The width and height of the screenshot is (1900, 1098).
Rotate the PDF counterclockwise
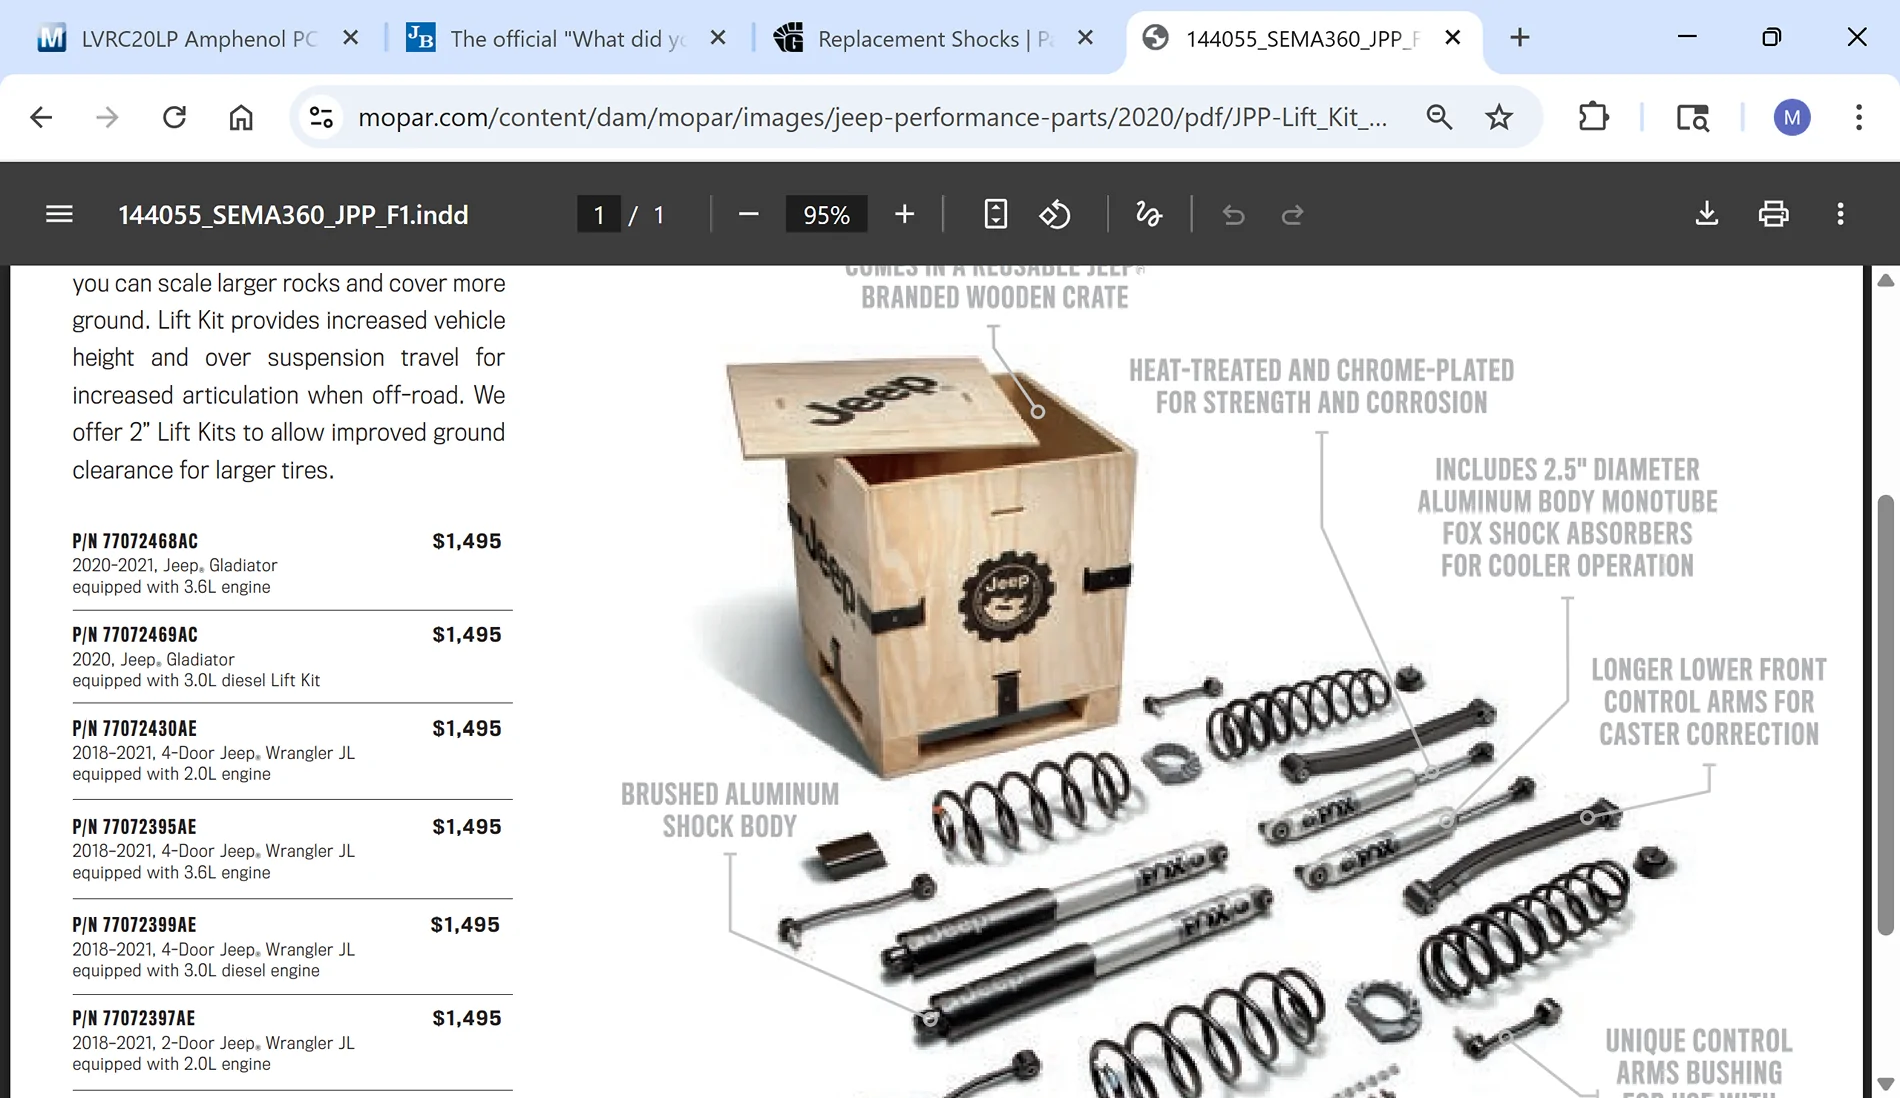click(1055, 214)
